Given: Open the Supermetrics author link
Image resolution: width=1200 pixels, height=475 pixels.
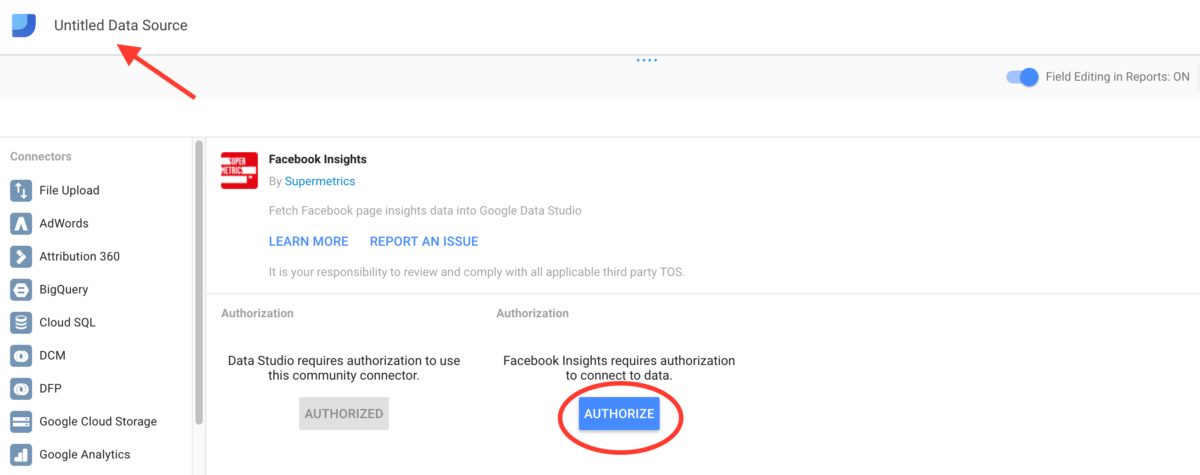Looking at the screenshot, I should click(x=320, y=181).
